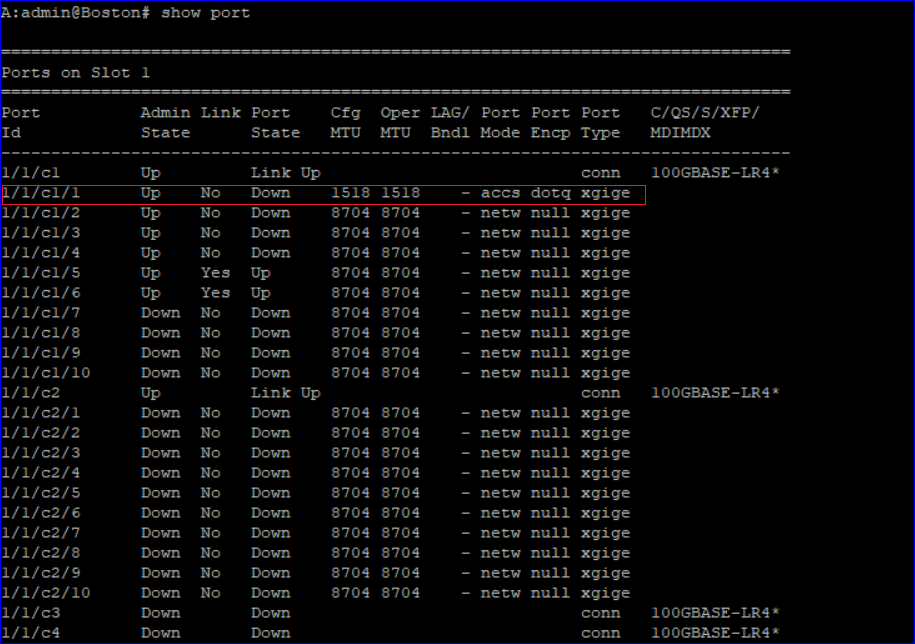The width and height of the screenshot is (915, 644).
Task: Click the Port Id column header
Action: coord(20,122)
